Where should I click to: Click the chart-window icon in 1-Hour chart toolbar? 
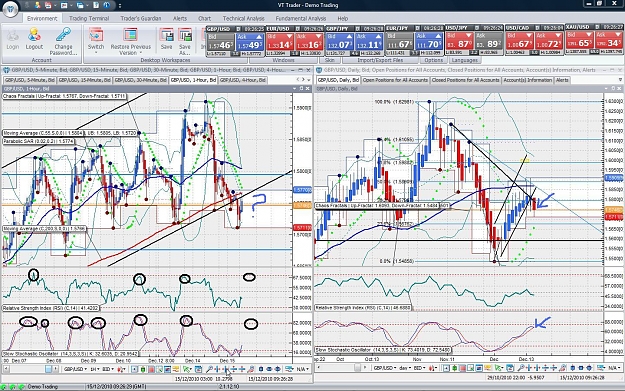coord(167,369)
